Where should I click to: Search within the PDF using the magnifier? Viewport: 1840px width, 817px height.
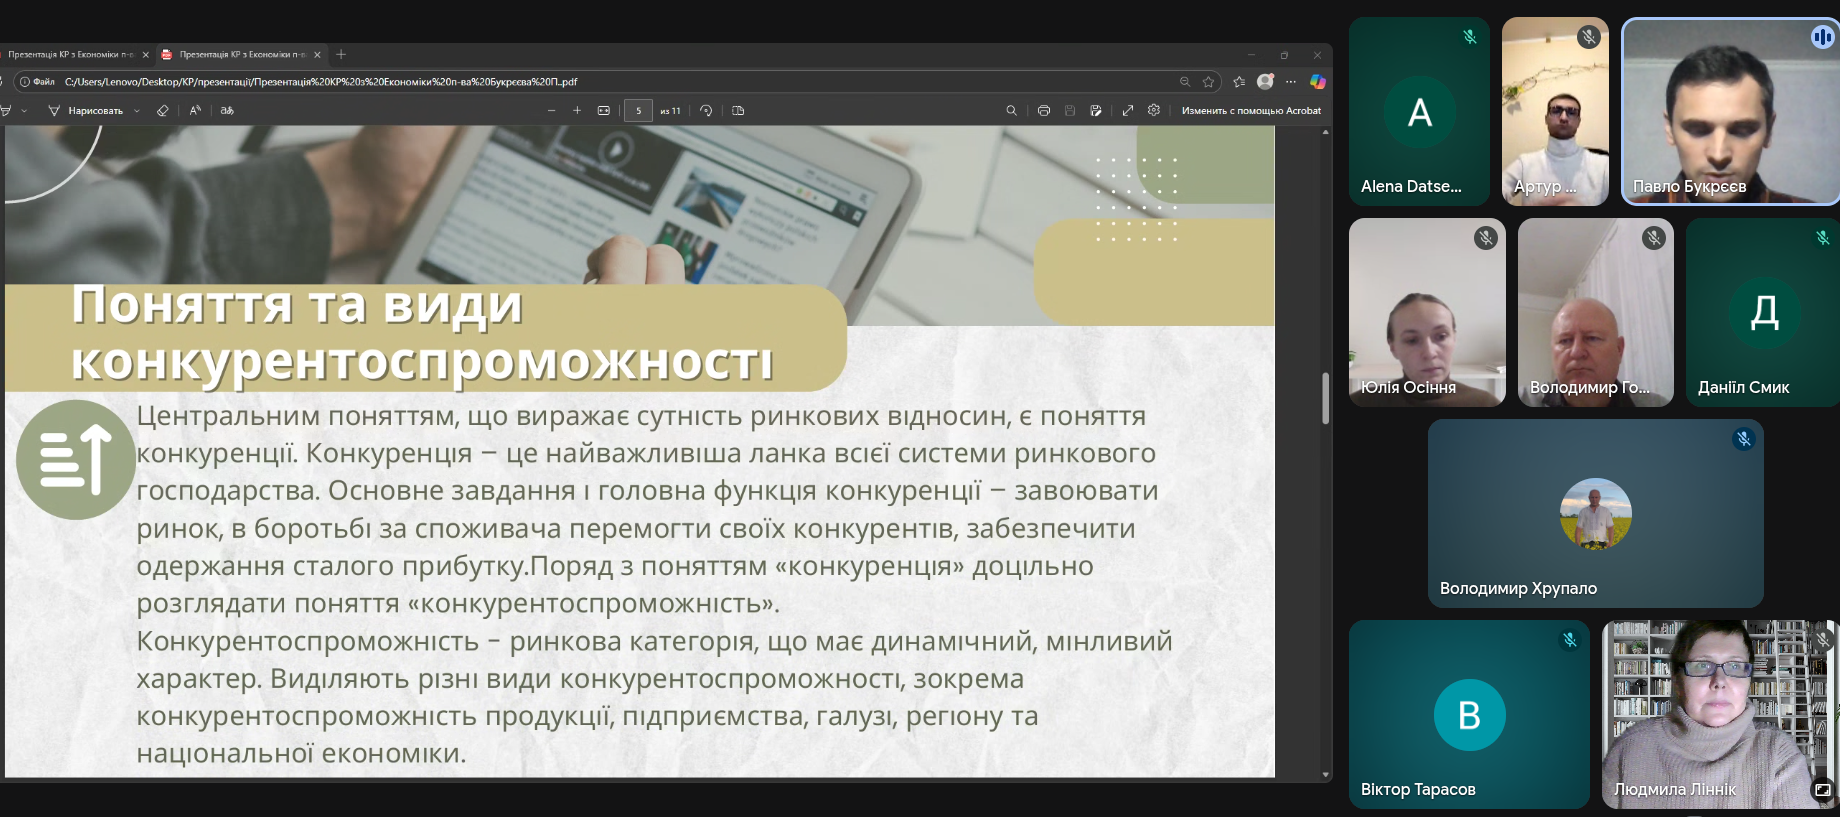[1011, 111]
